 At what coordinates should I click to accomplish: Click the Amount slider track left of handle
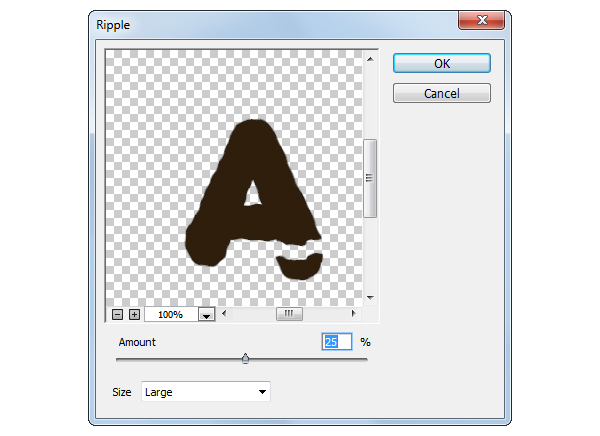(x=180, y=359)
